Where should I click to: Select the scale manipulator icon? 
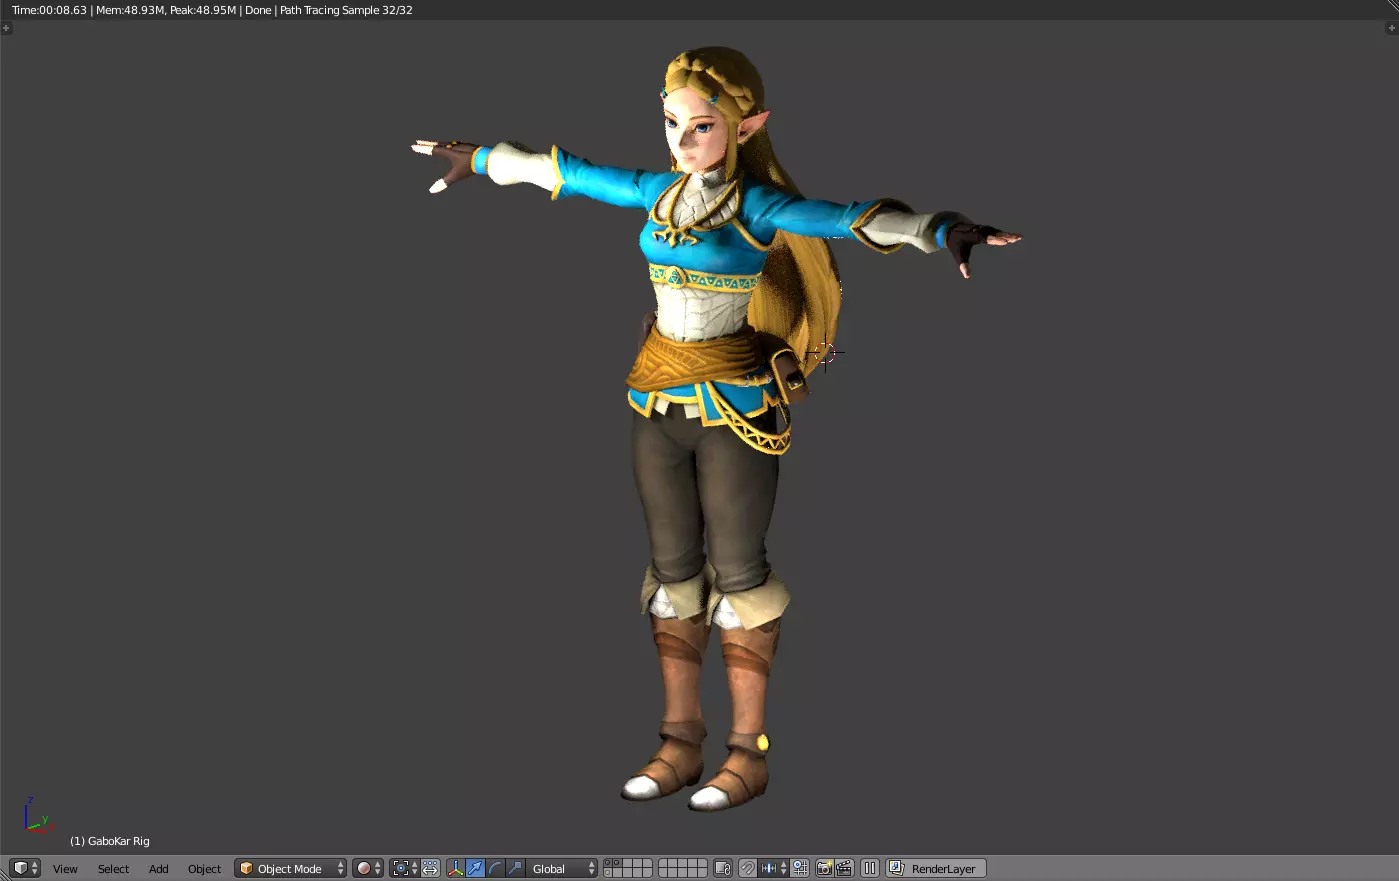[x=515, y=868]
